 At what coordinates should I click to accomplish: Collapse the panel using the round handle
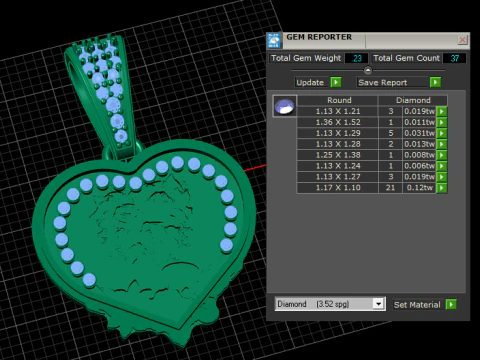coord(368,70)
